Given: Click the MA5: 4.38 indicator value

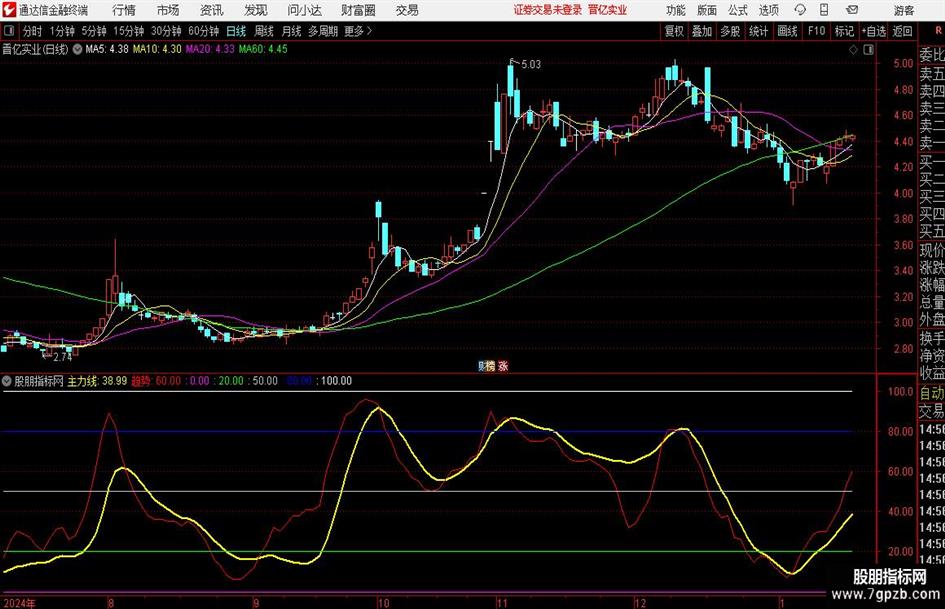Looking at the screenshot, I should (x=107, y=49).
